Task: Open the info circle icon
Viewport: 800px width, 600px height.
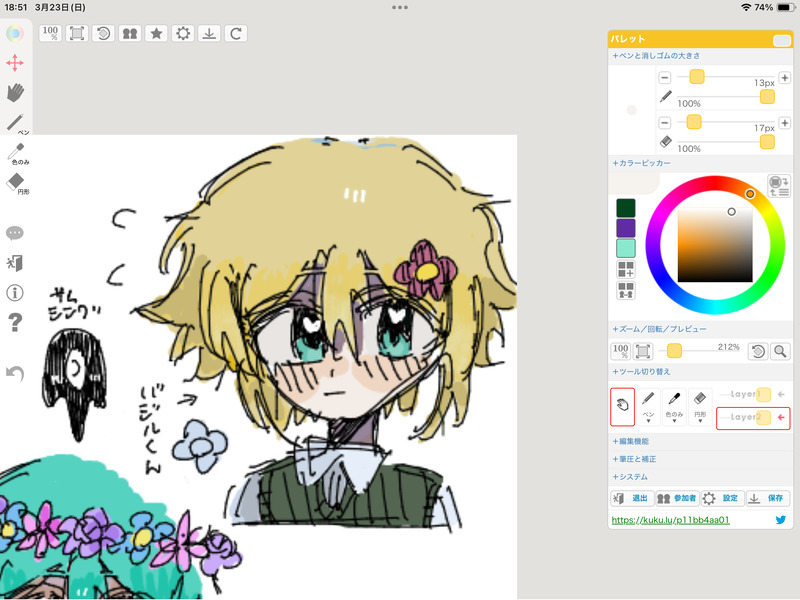Action: (x=15, y=293)
